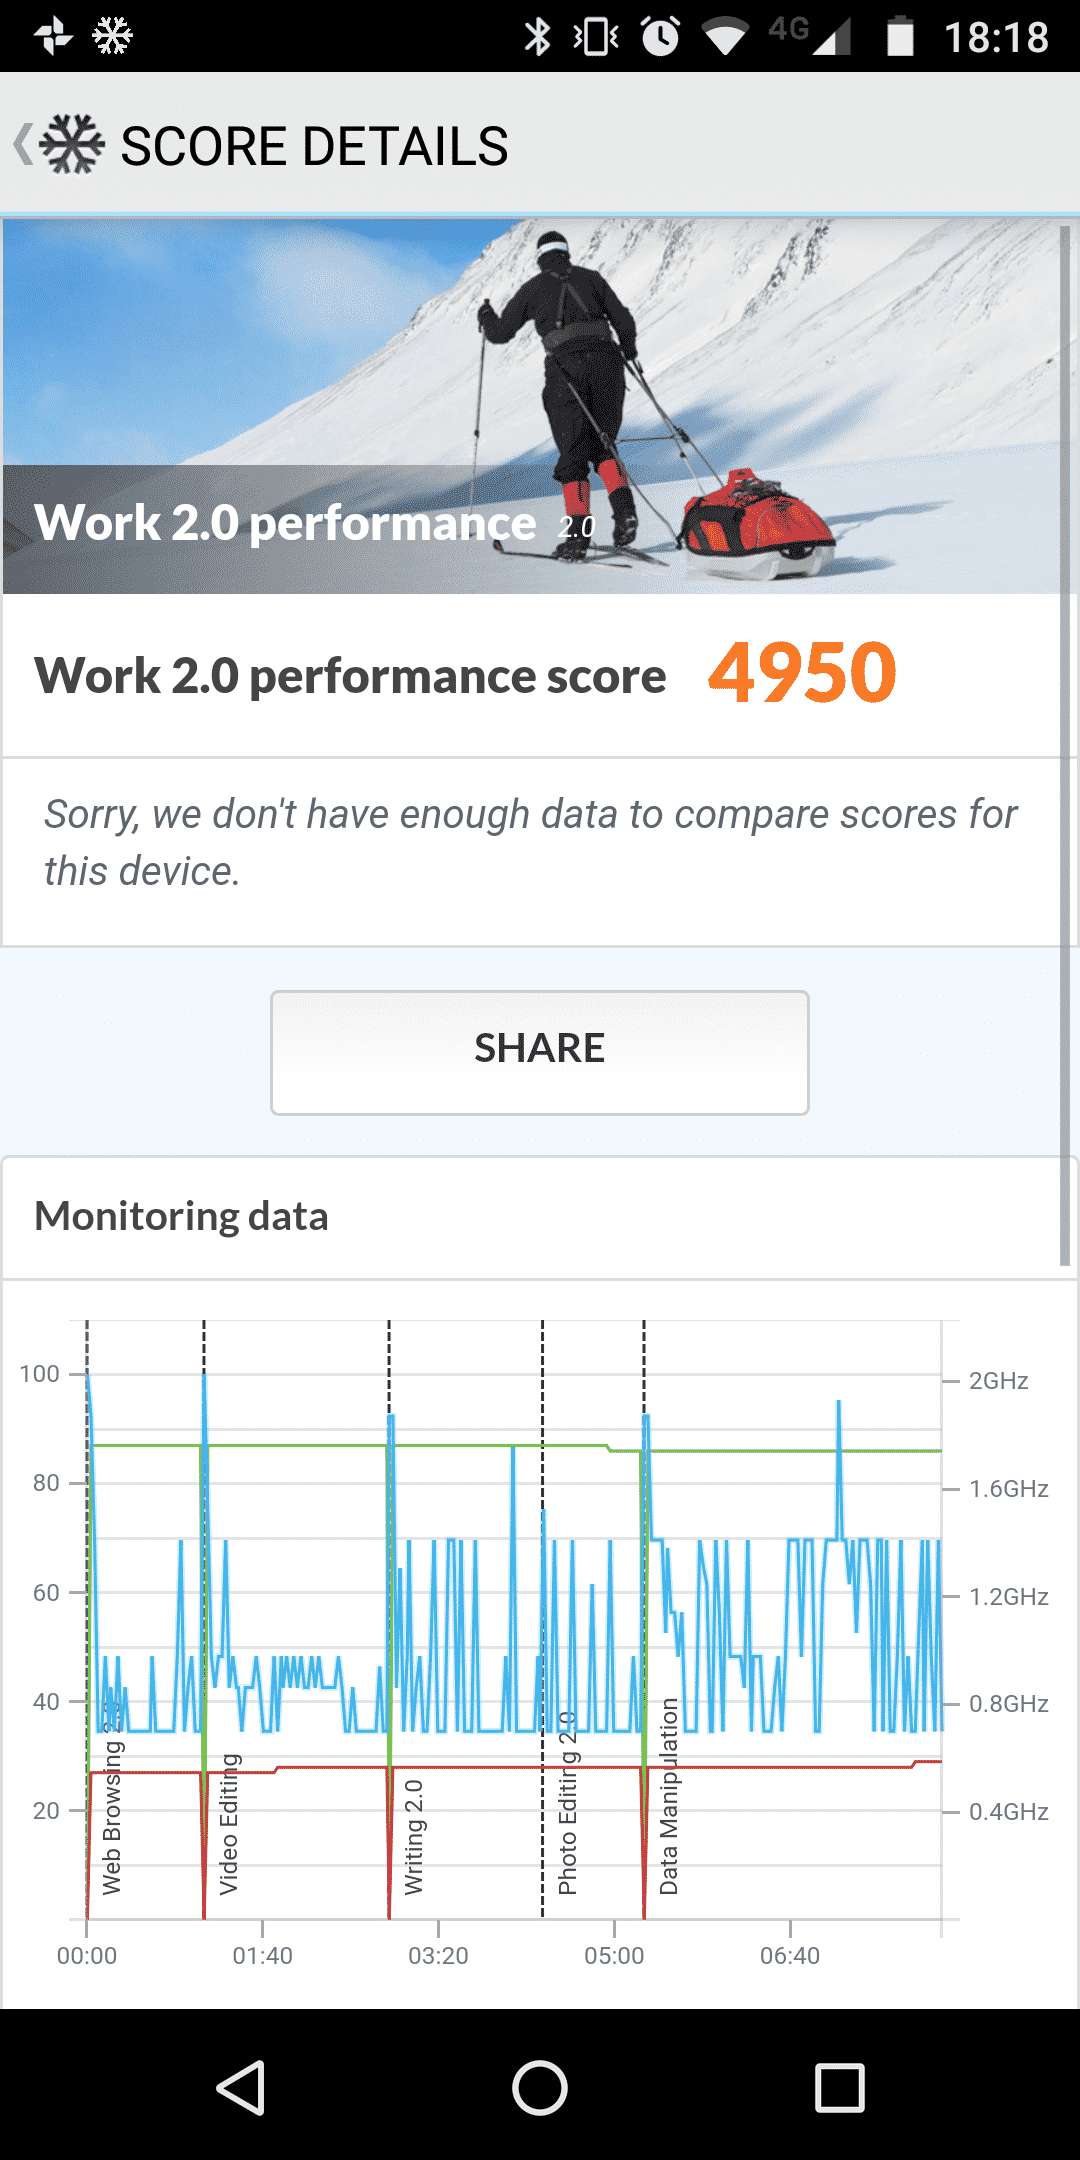Tap the orange 4950 score value
The height and width of the screenshot is (2160, 1080).
(802, 673)
